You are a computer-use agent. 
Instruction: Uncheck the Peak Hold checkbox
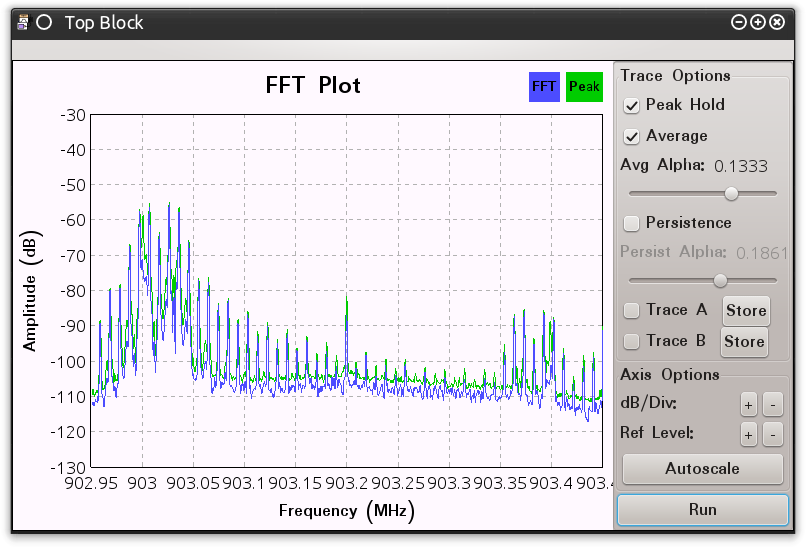coord(632,105)
